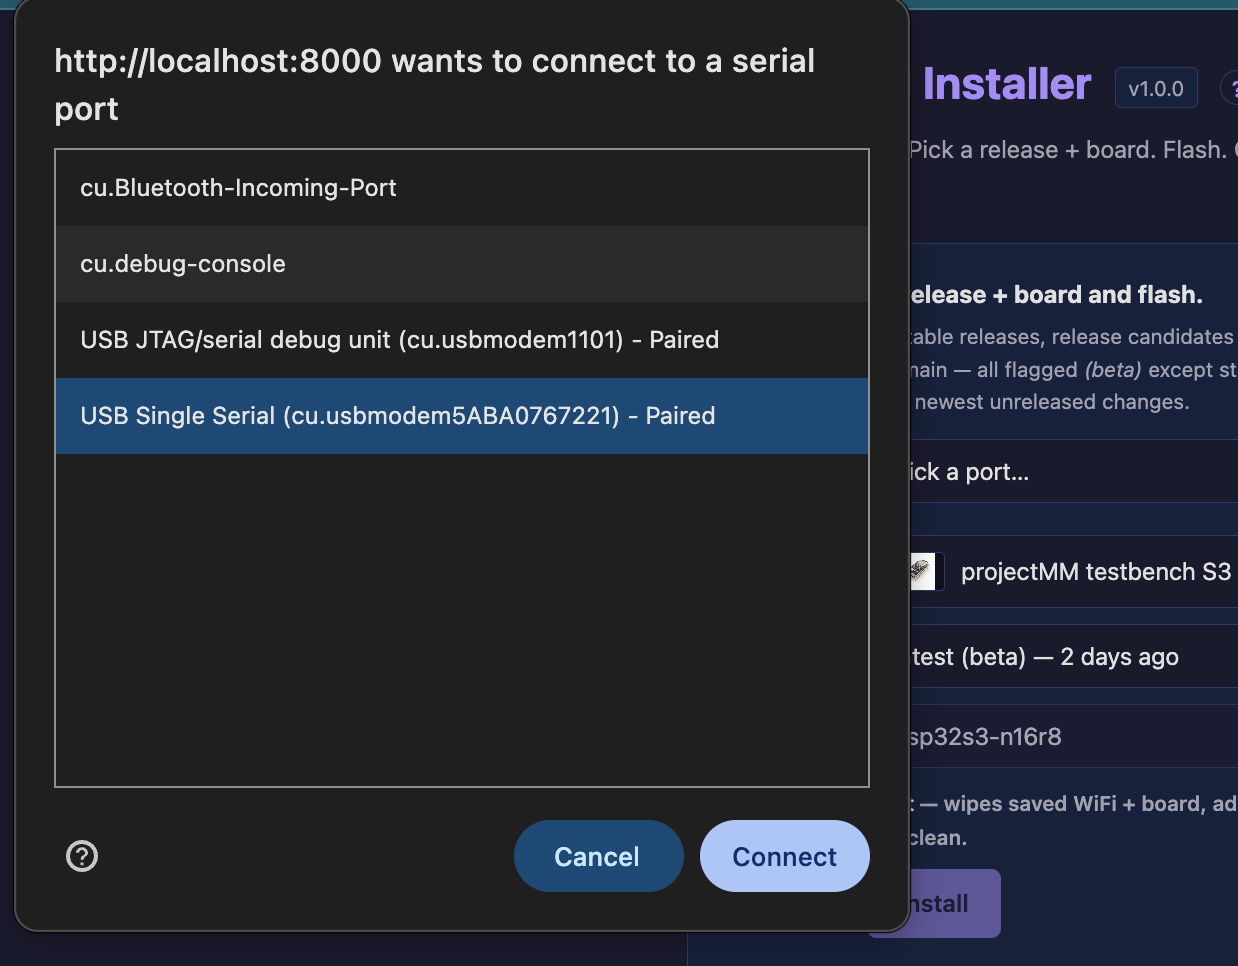Click empty area of serial port list
The width and height of the screenshot is (1238, 966).
coord(462,620)
